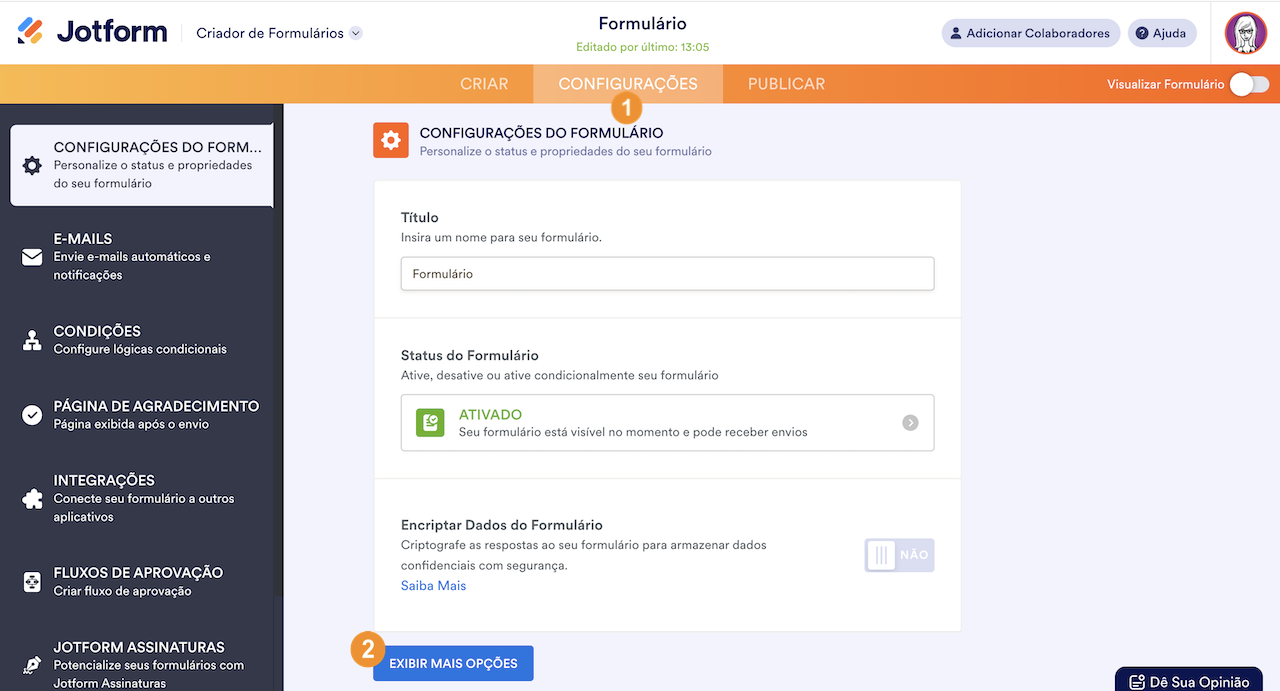The image size is (1280, 691).
Task: Click the form settings gear sidebar icon
Action: click(32, 166)
